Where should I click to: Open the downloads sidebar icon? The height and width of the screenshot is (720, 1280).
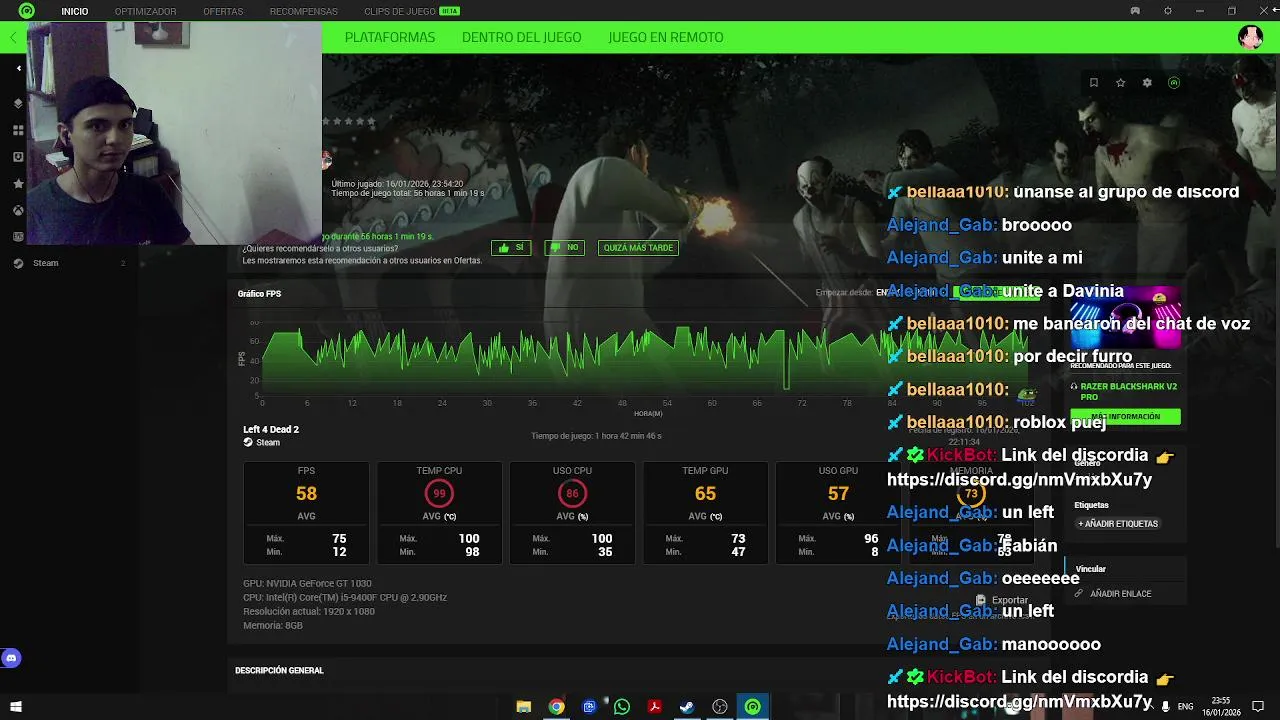pos(18,157)
